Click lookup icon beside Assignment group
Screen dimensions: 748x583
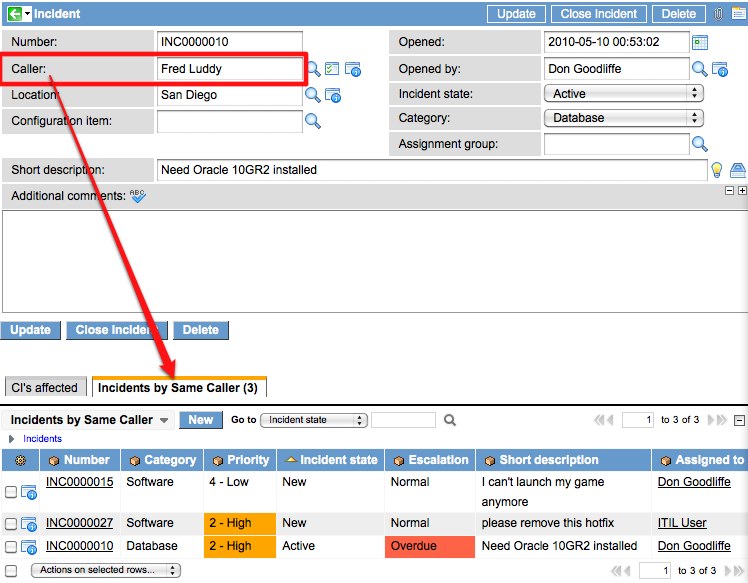tap(700, 145)
